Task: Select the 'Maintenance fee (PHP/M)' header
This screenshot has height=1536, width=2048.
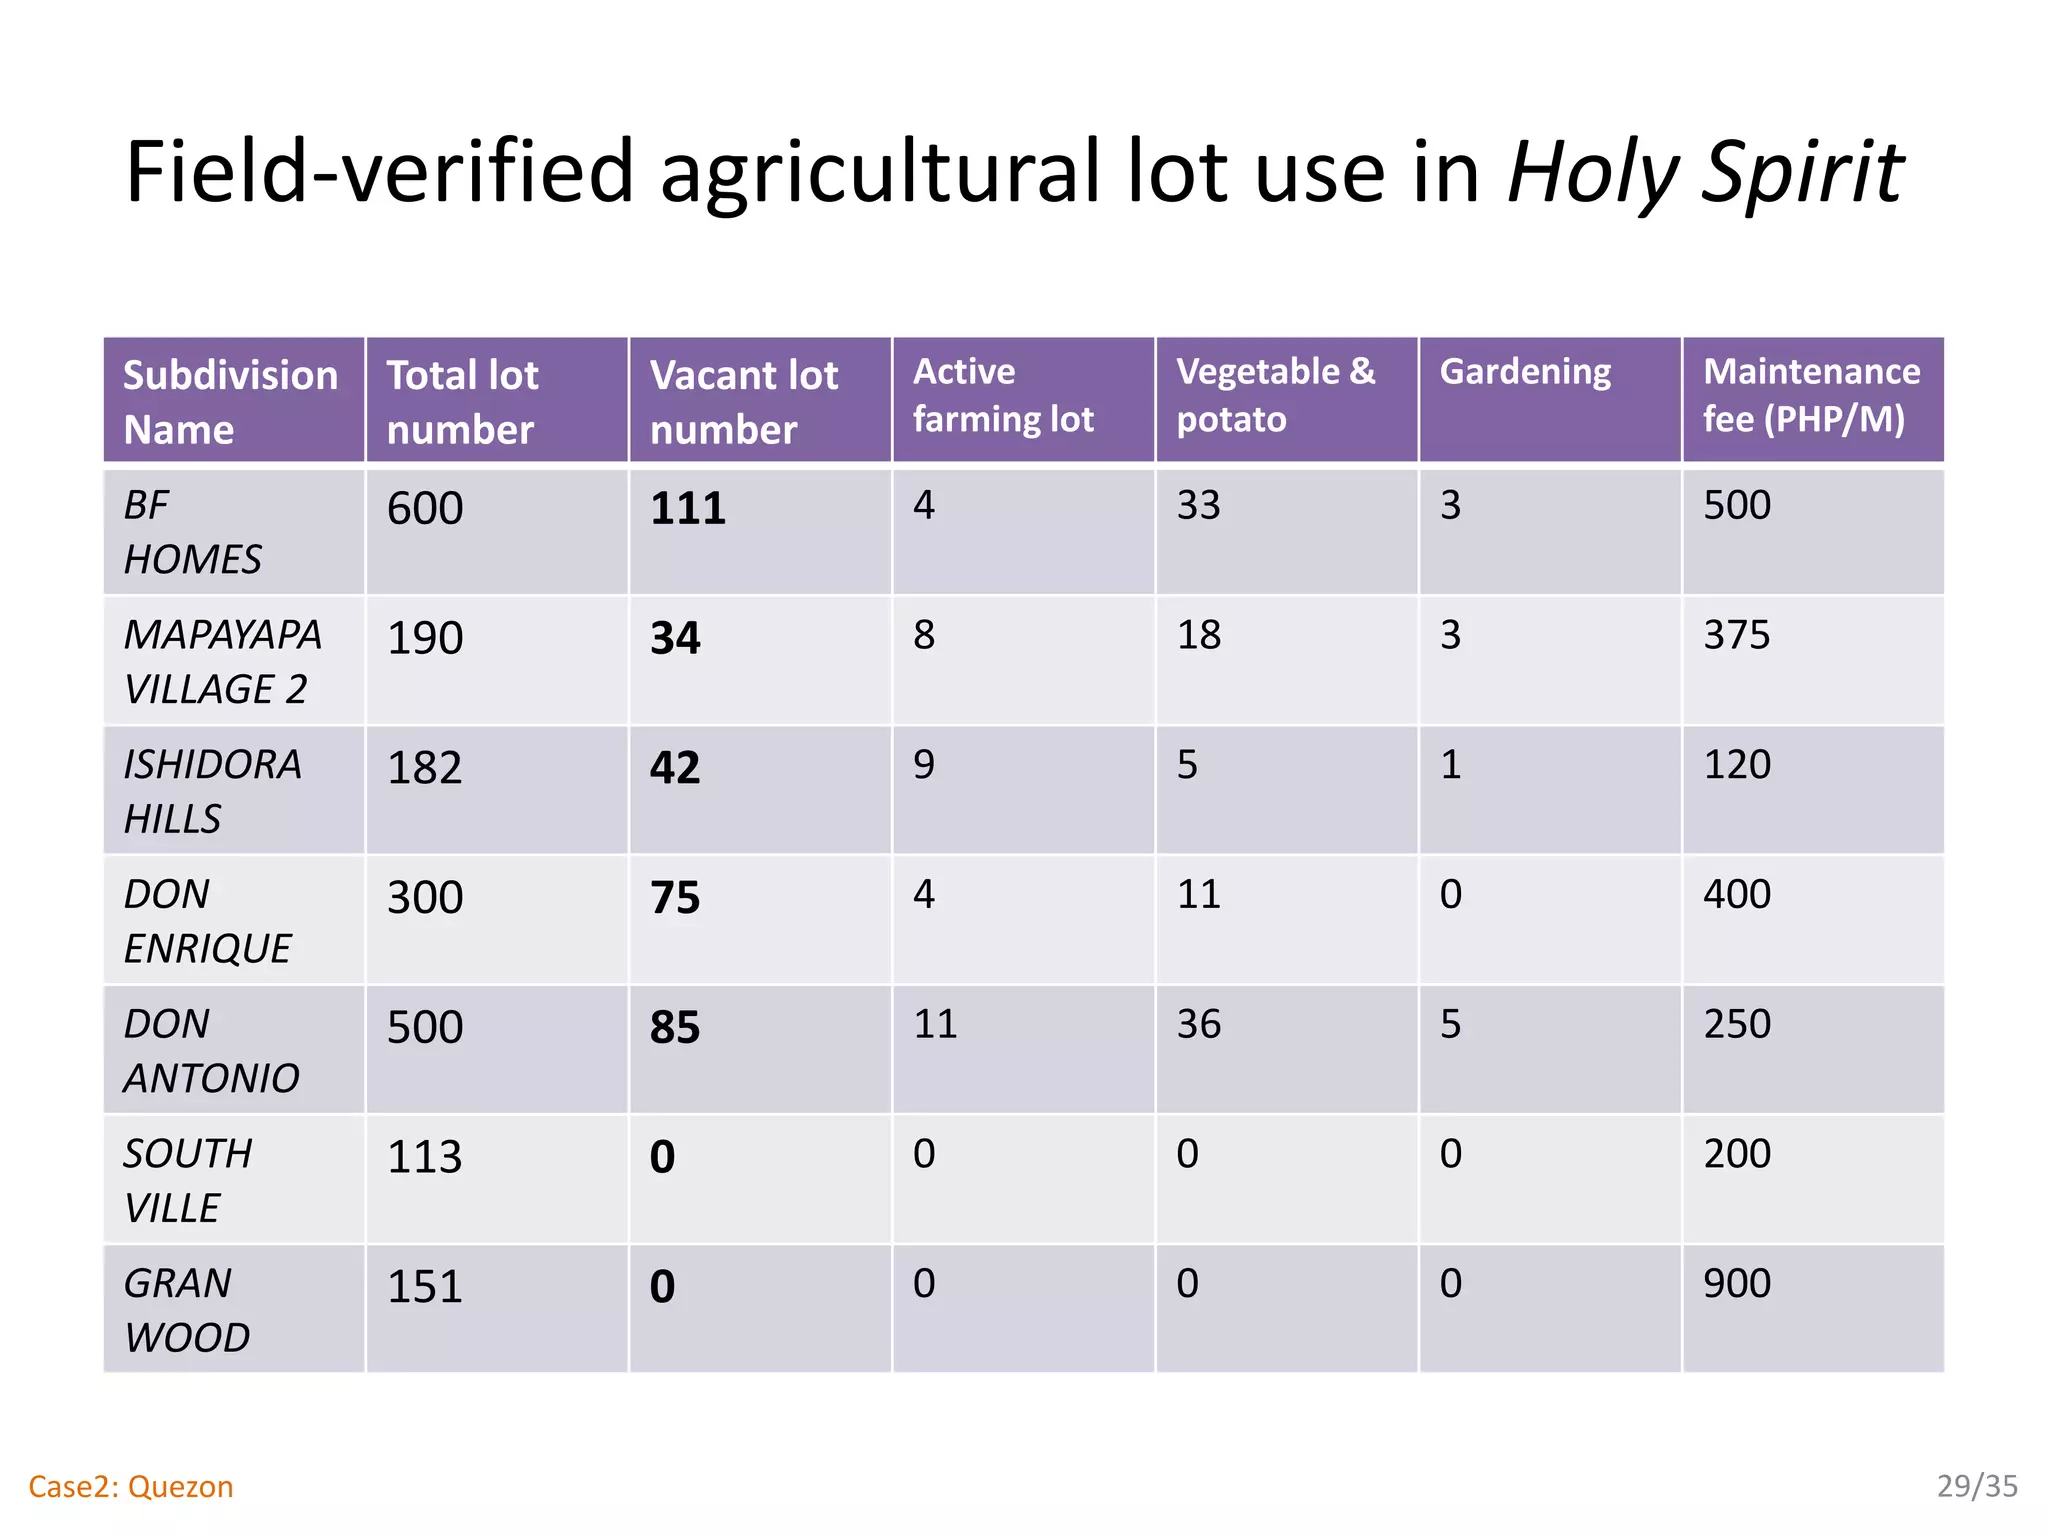Action: pyautogui.click(x=1811, y=395)
